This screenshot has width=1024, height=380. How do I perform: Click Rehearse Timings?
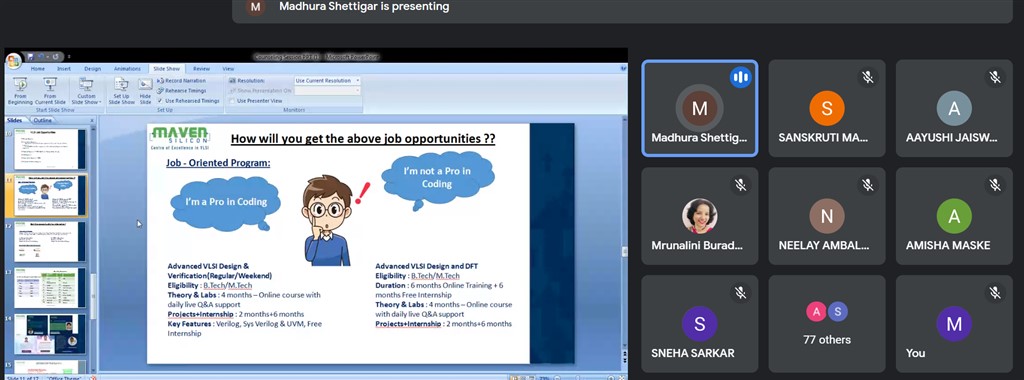click(182, 91)
